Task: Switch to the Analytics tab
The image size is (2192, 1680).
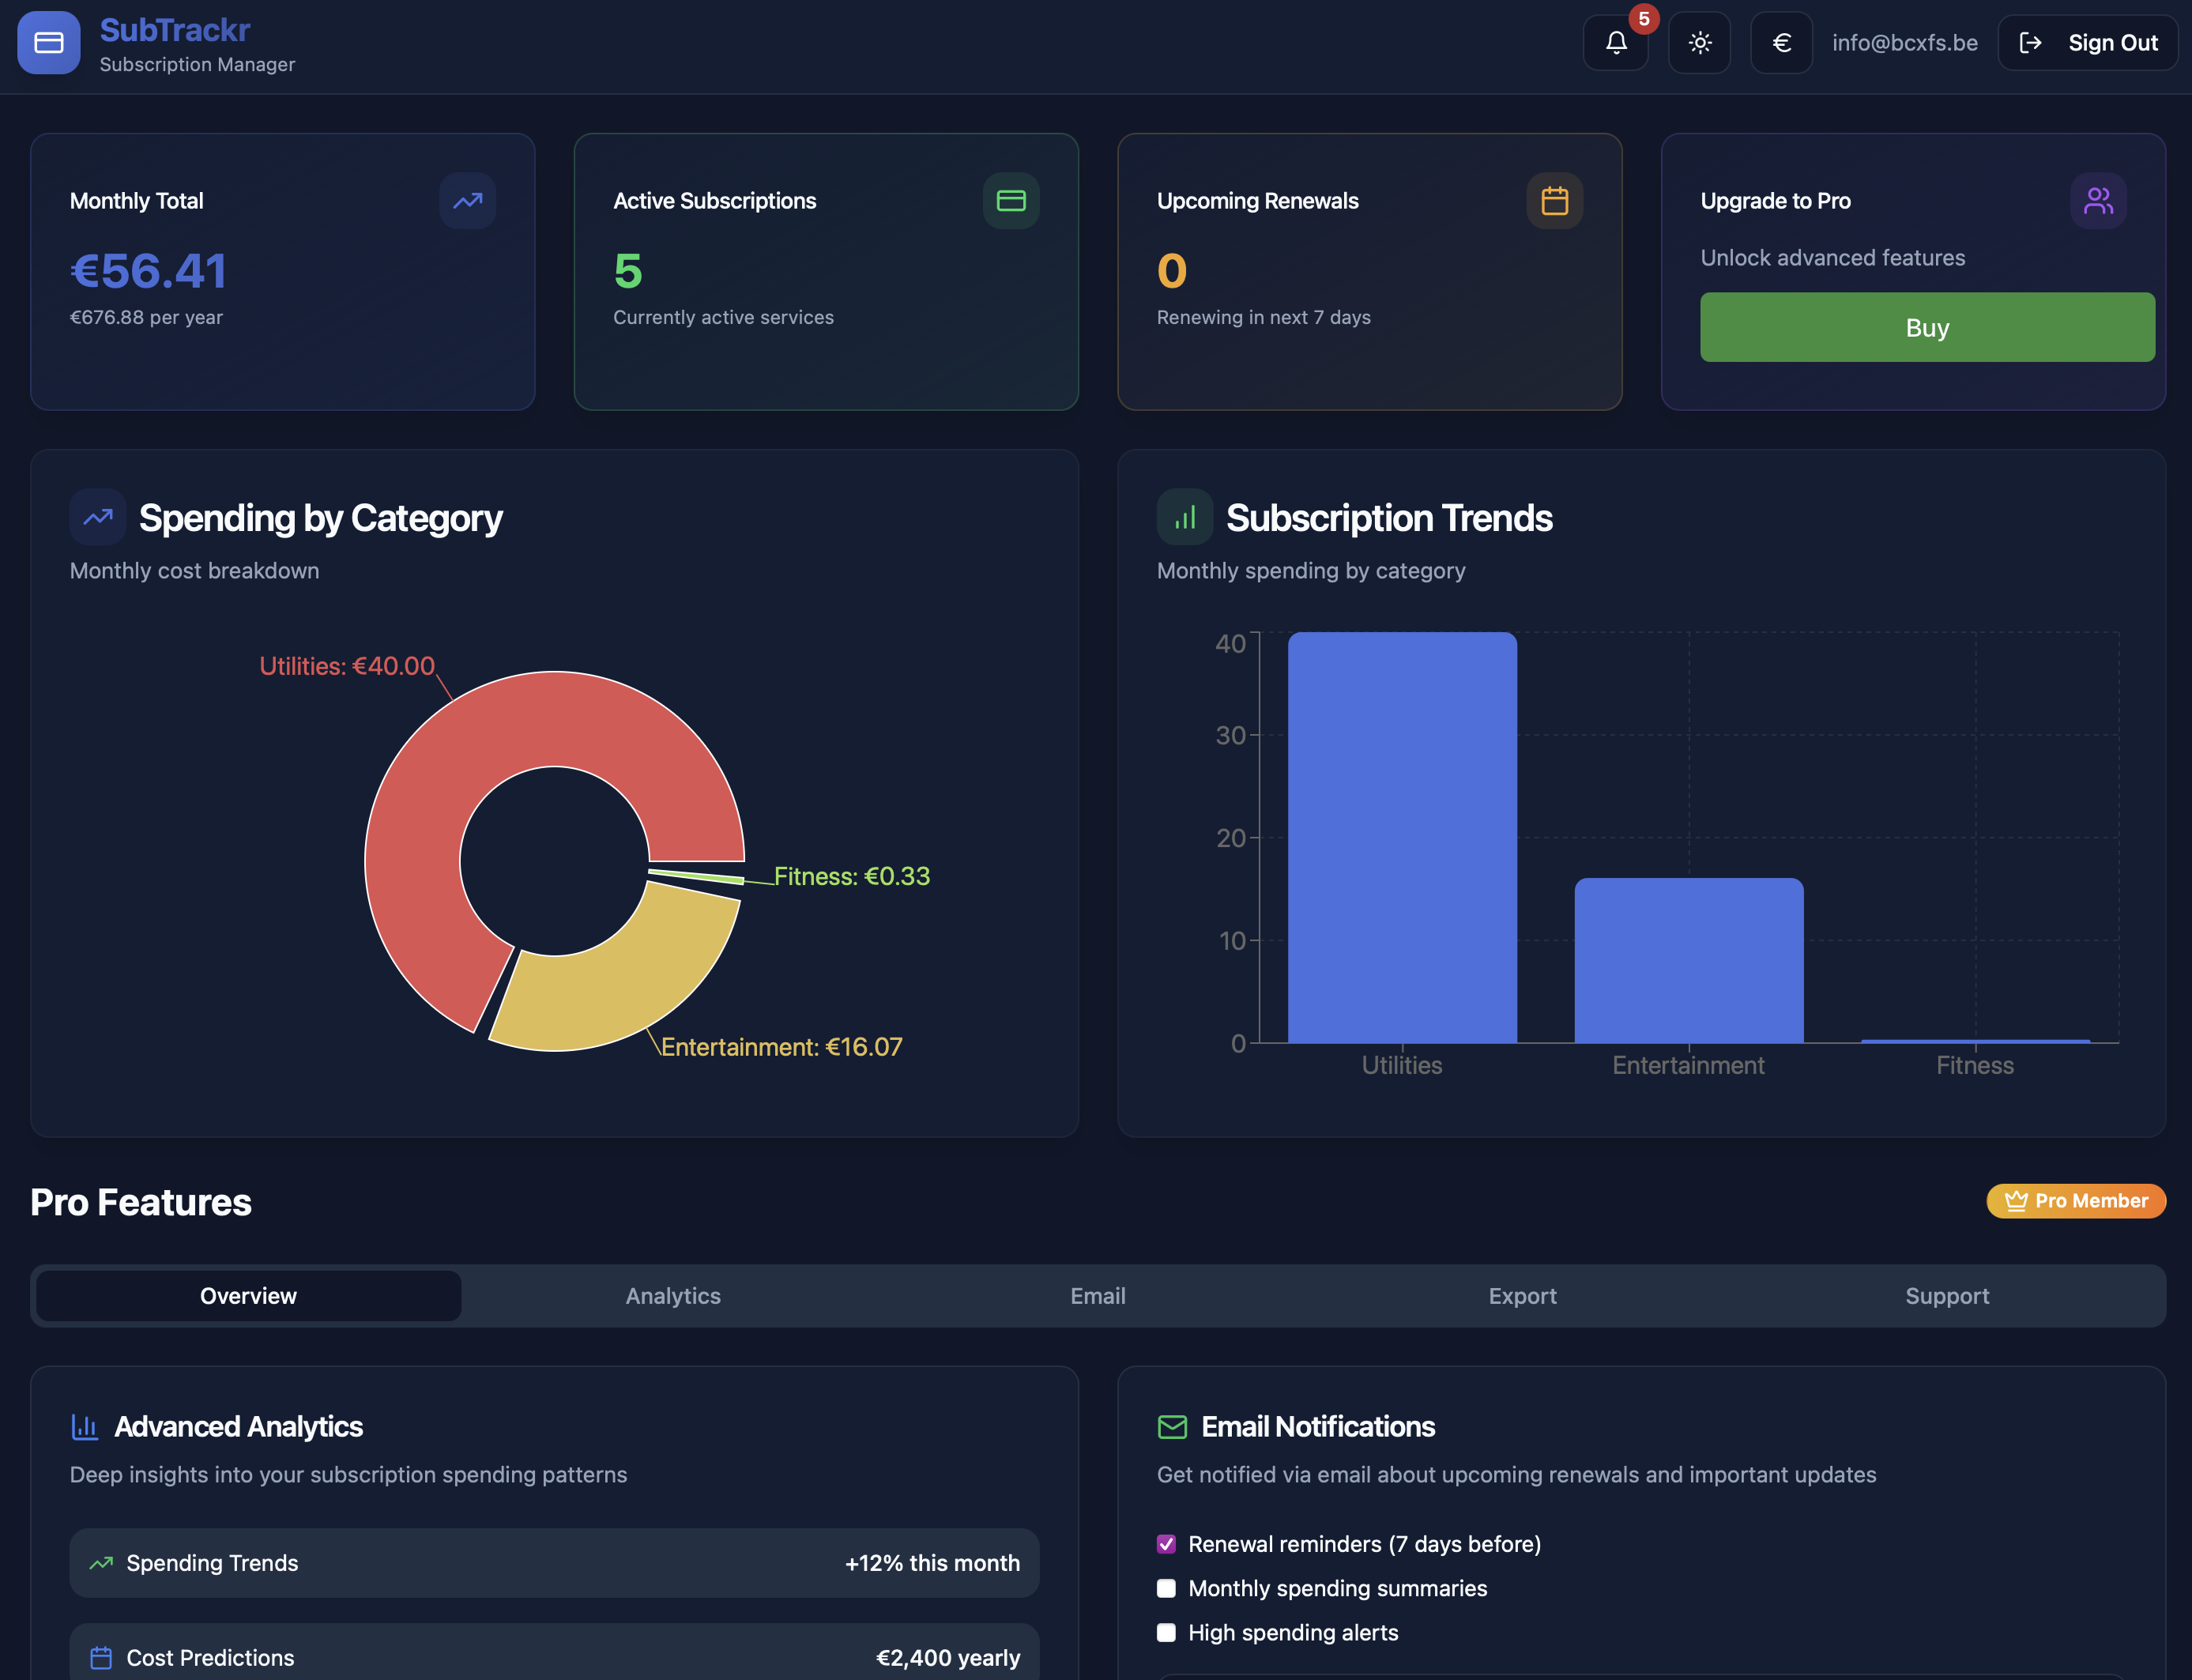Action: click(x=673, y=1296)
